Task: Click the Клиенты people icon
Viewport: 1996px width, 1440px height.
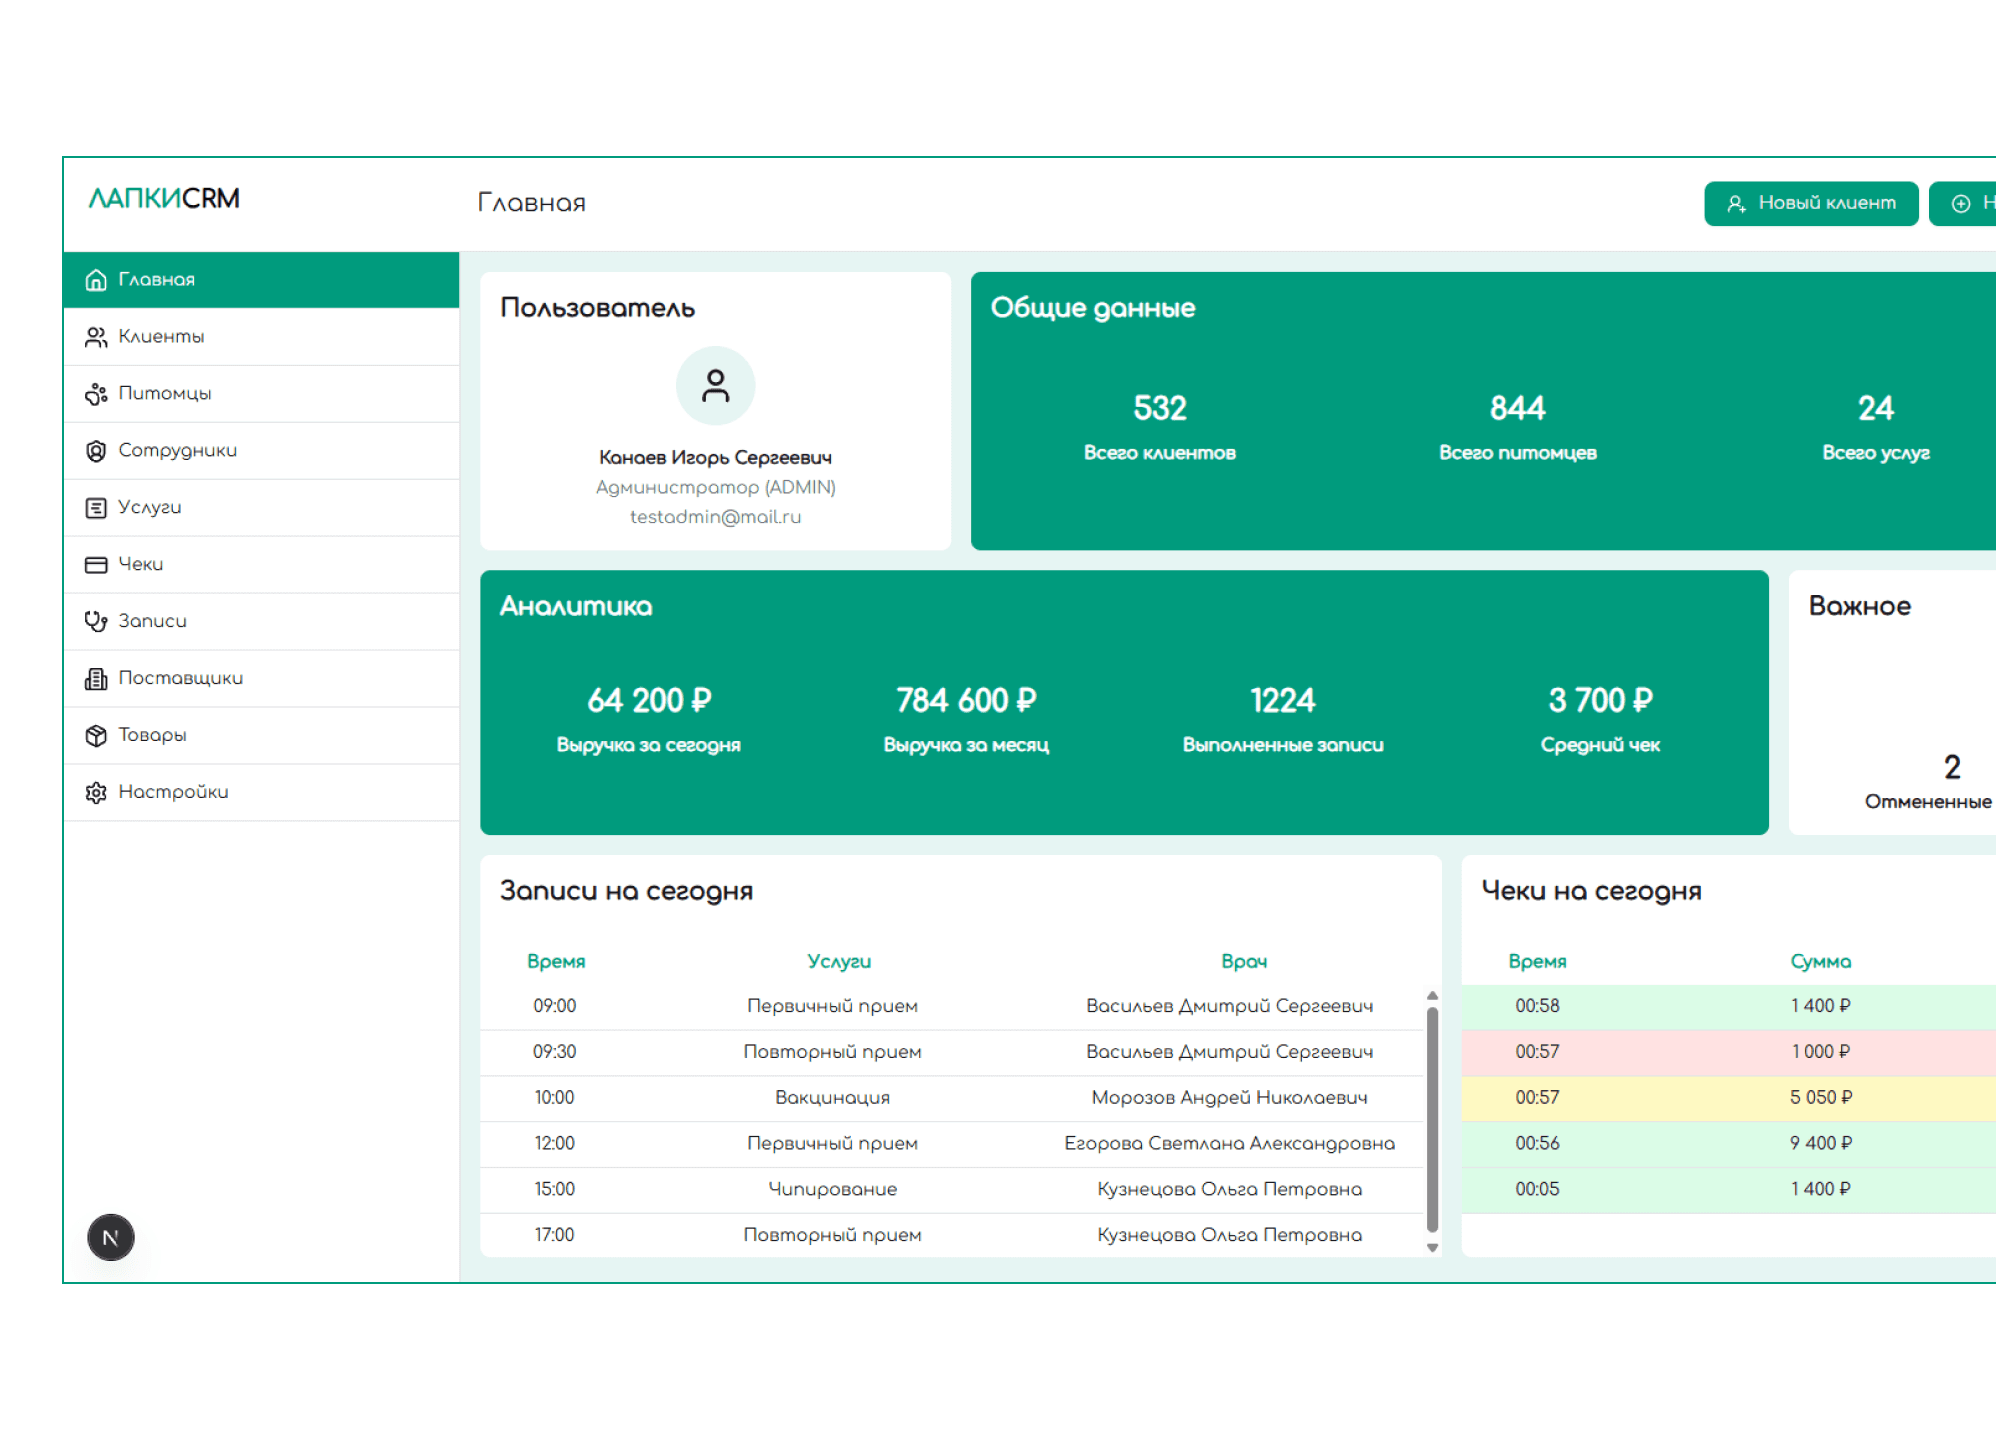Action: pyautogui.click(x=96, y=337)
